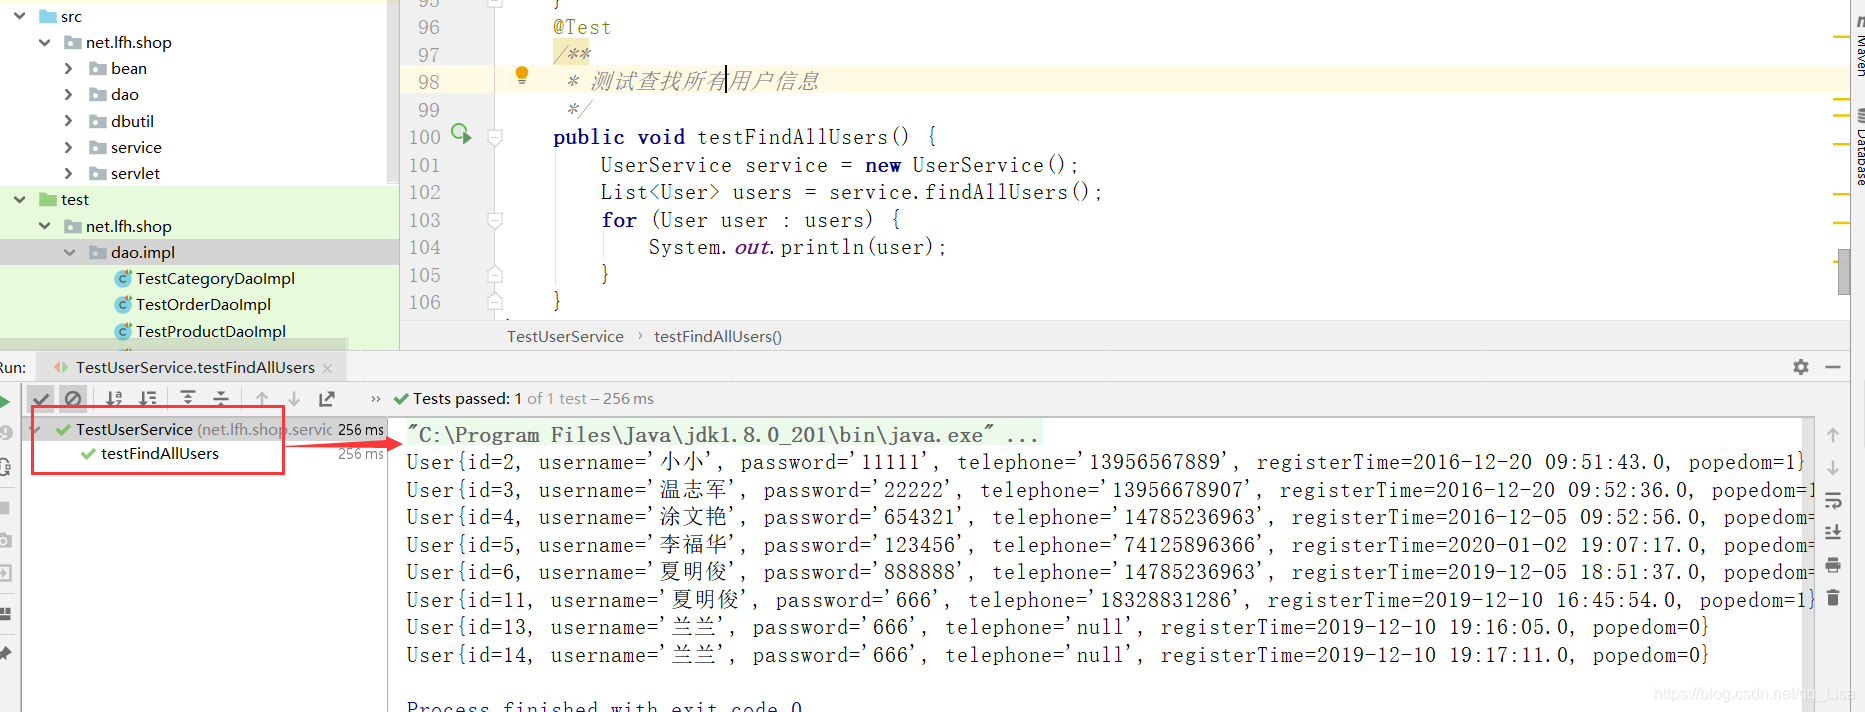Toggle scroll to end of console
Screen dimensions: 1865x712
1833,532
